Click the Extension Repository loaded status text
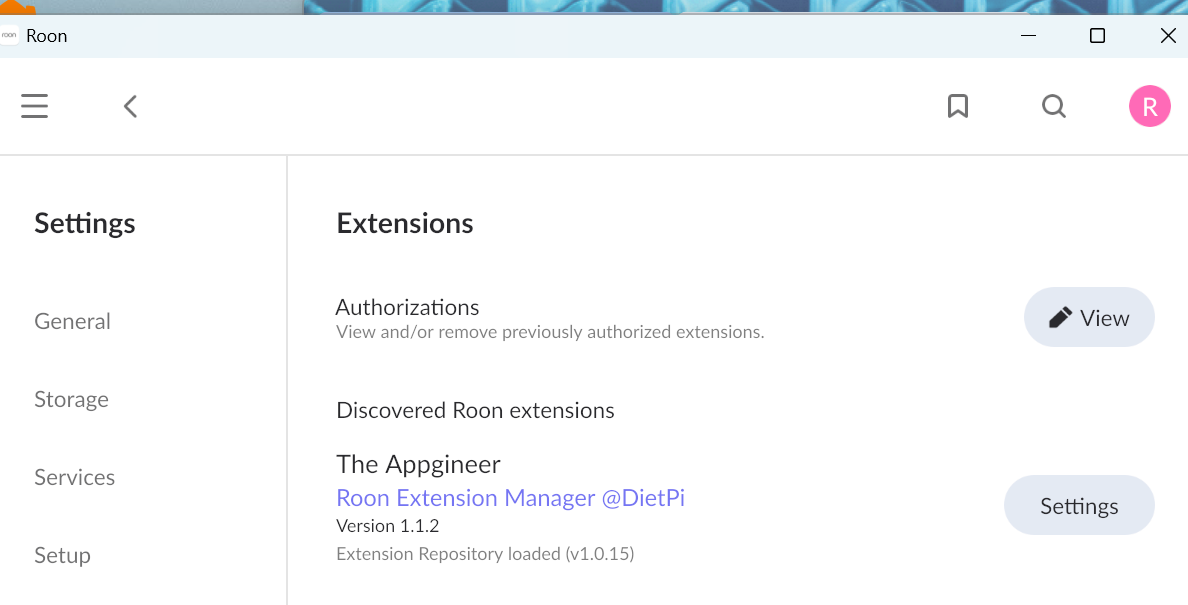The image size is (1188, 605). point(485,553)
